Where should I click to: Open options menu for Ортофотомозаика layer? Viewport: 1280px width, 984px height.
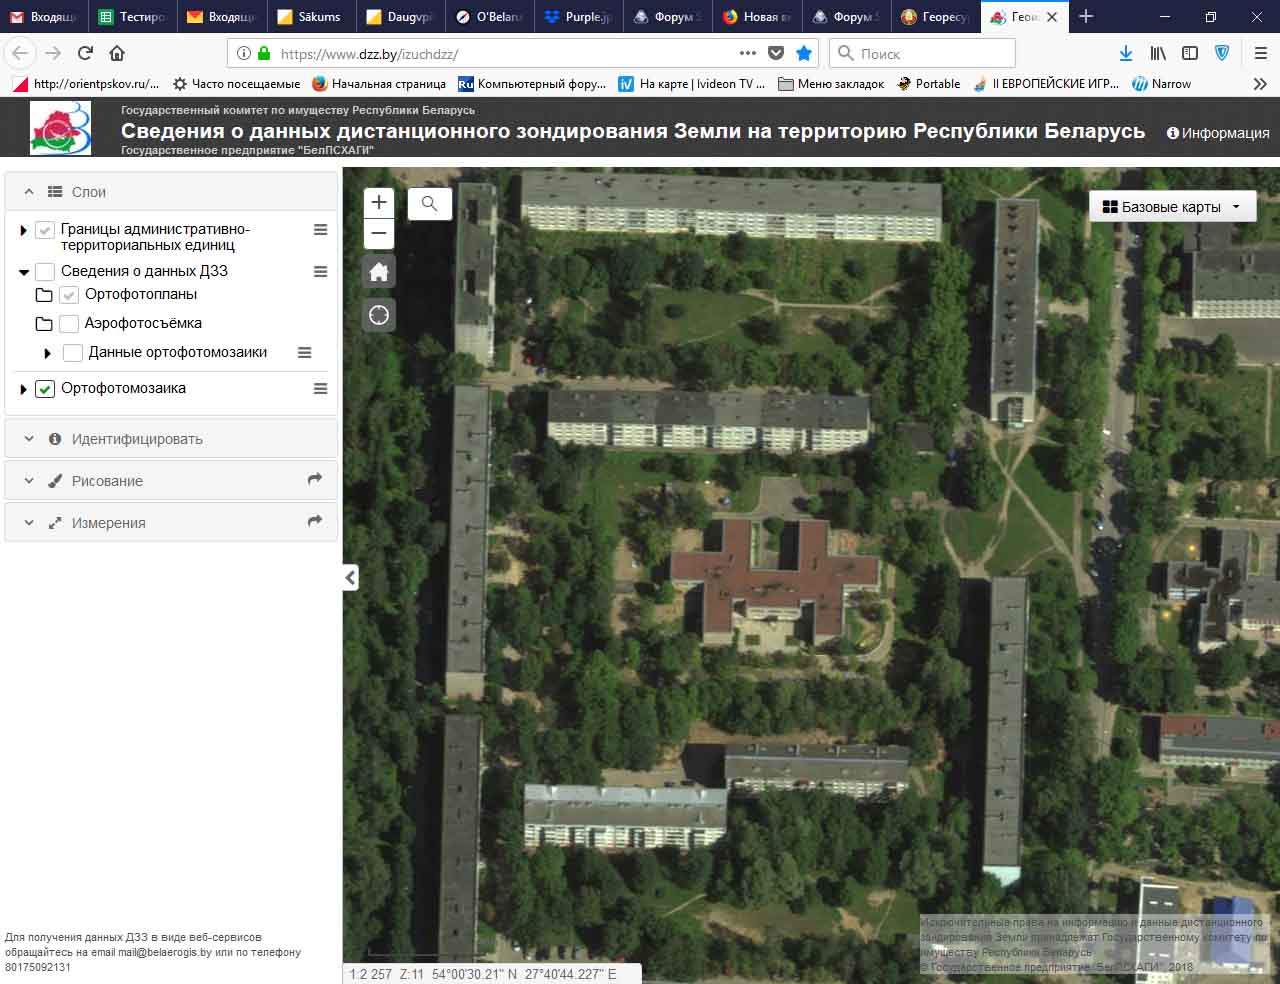click(320, 389)
